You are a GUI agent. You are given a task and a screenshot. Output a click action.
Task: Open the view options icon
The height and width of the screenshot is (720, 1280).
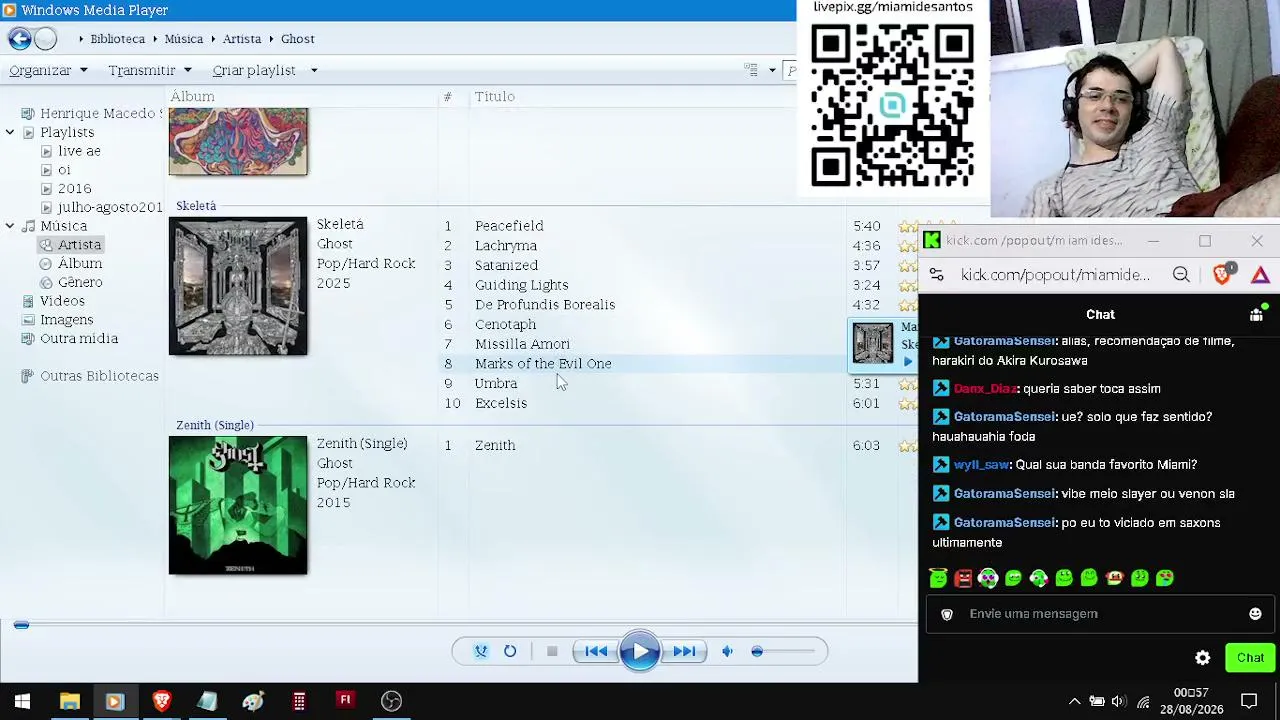(x=751, y=70)
